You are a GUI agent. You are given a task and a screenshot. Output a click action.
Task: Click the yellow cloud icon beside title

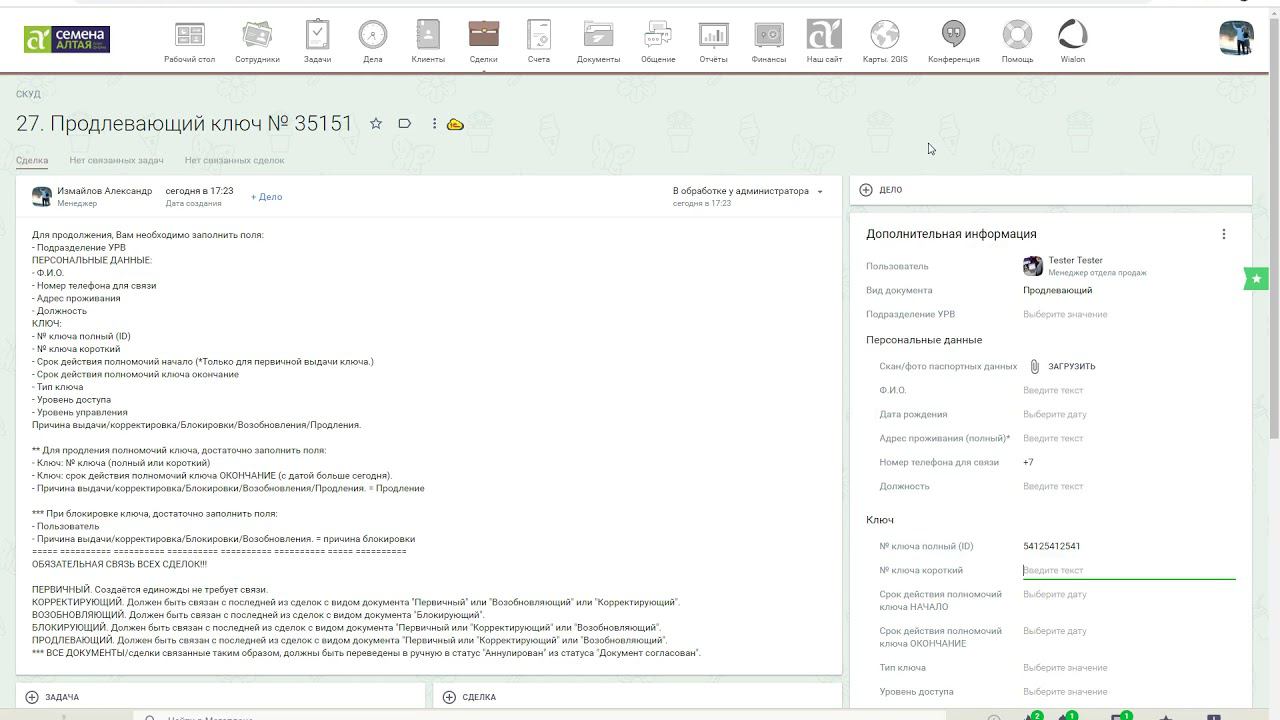455,124
